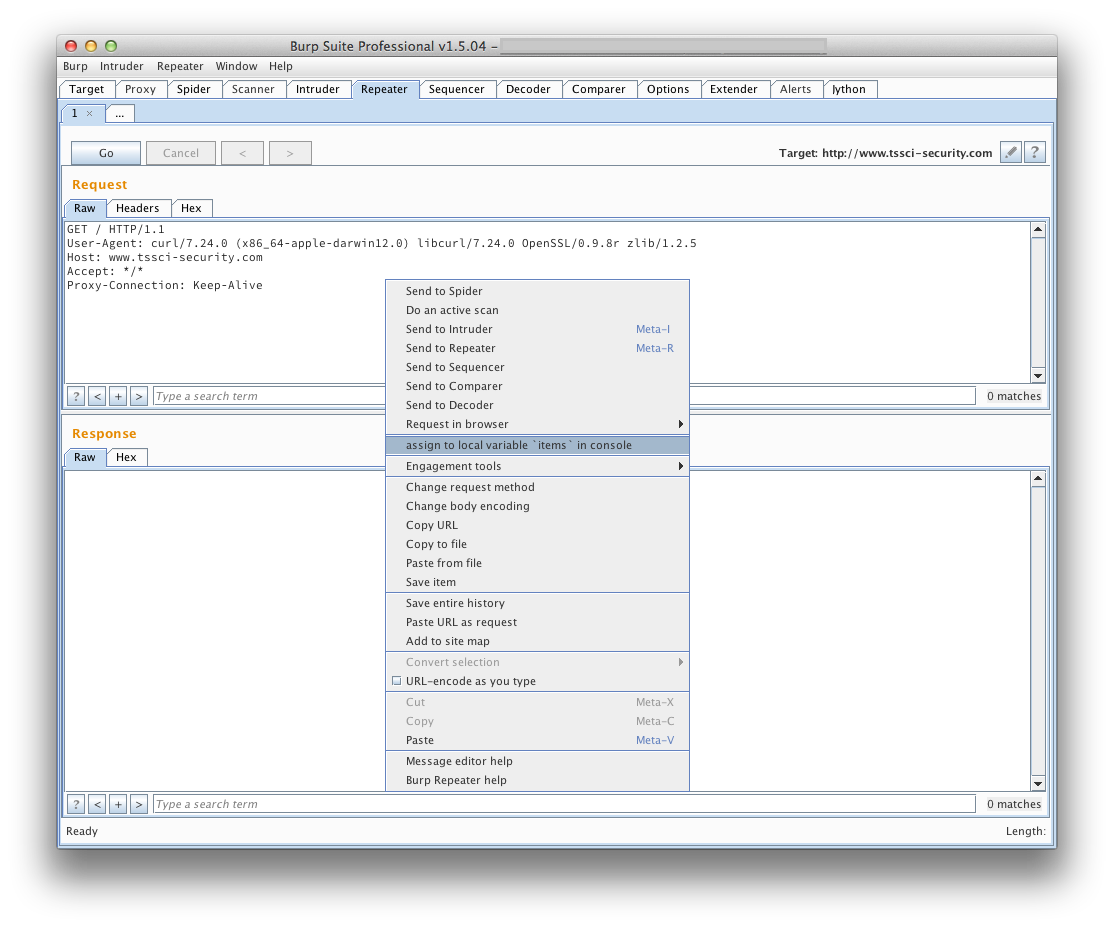Viewport: 1114px width, 928px height.
Task: Click the Cancel button
Action: [x=180, y=153]
